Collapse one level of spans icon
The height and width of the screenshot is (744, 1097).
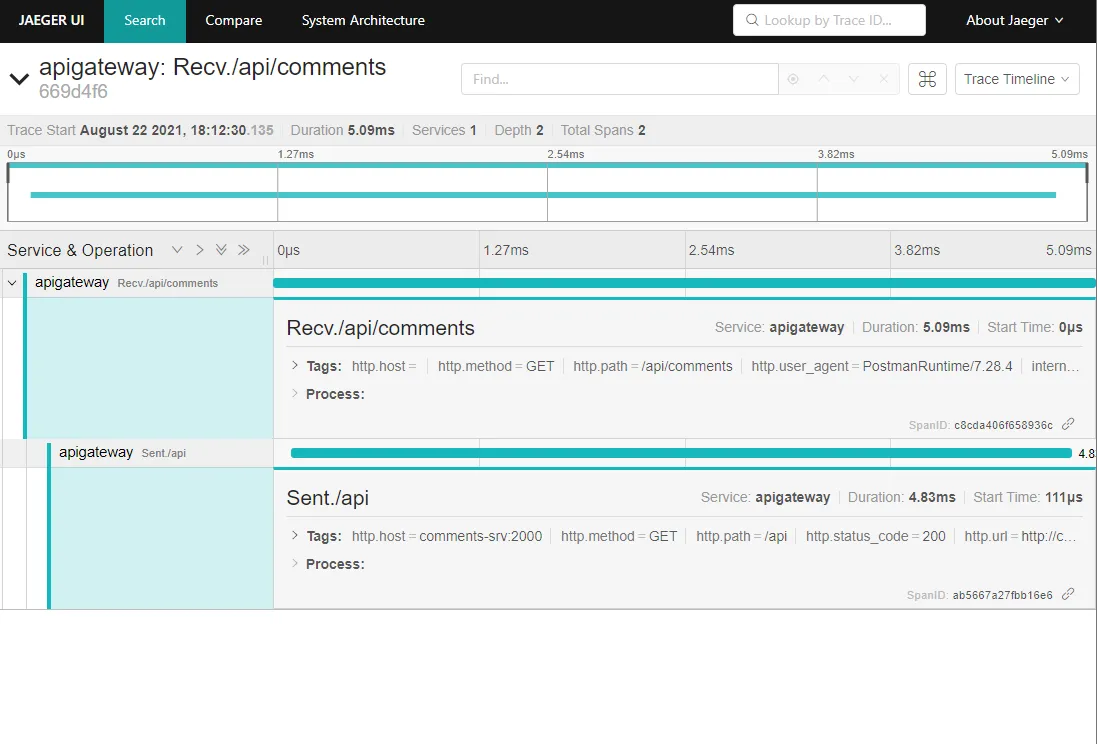pos(199,250)
